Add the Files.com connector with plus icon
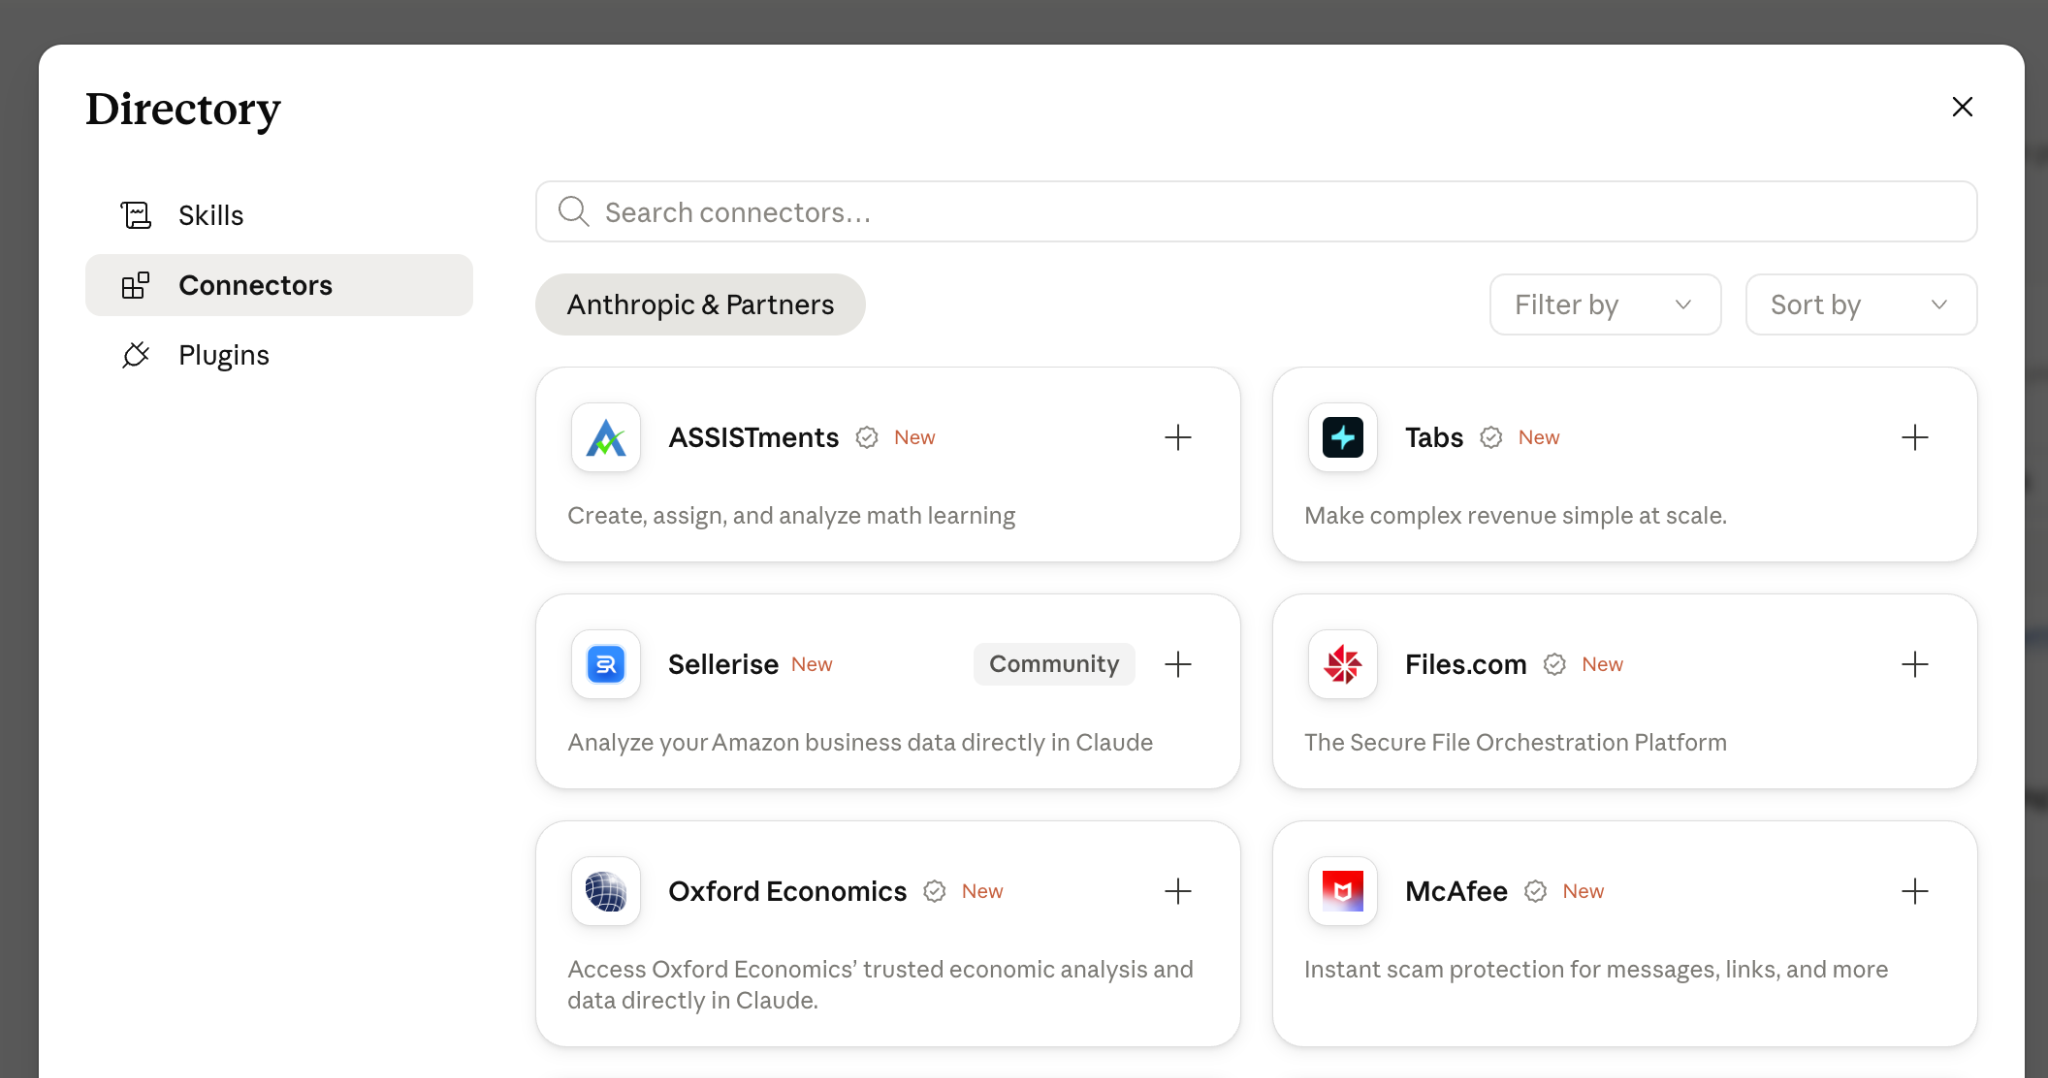 [1915, 664]
